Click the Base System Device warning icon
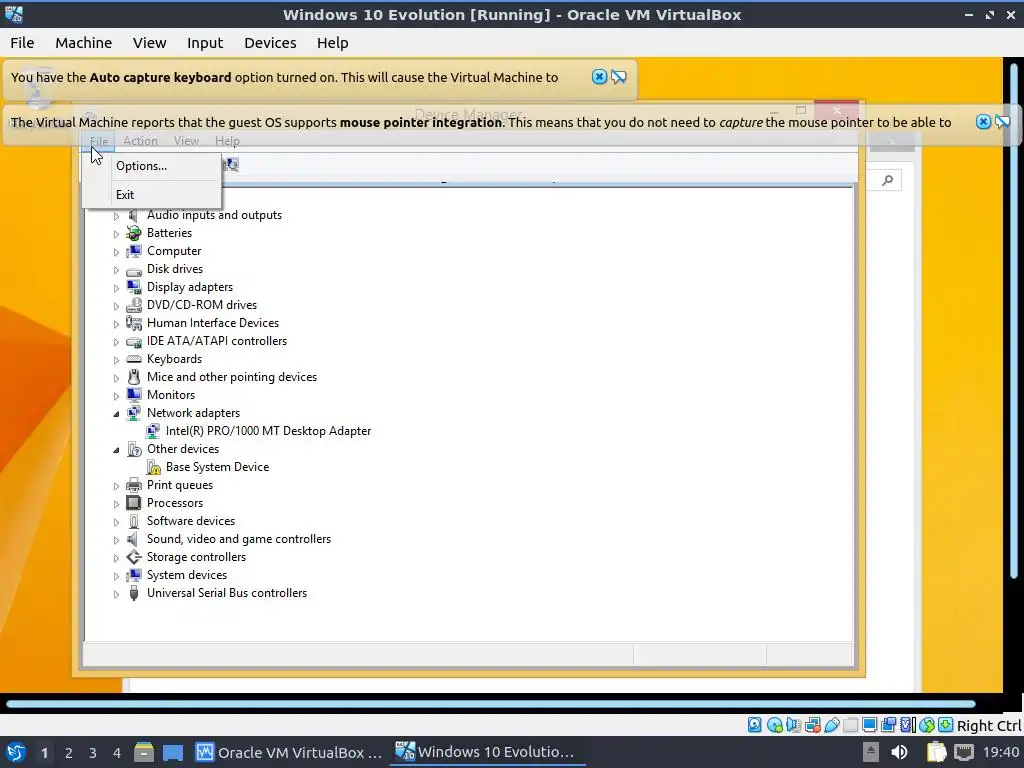The width and height of the screenshot is (1024, 768). click(153, 467)
